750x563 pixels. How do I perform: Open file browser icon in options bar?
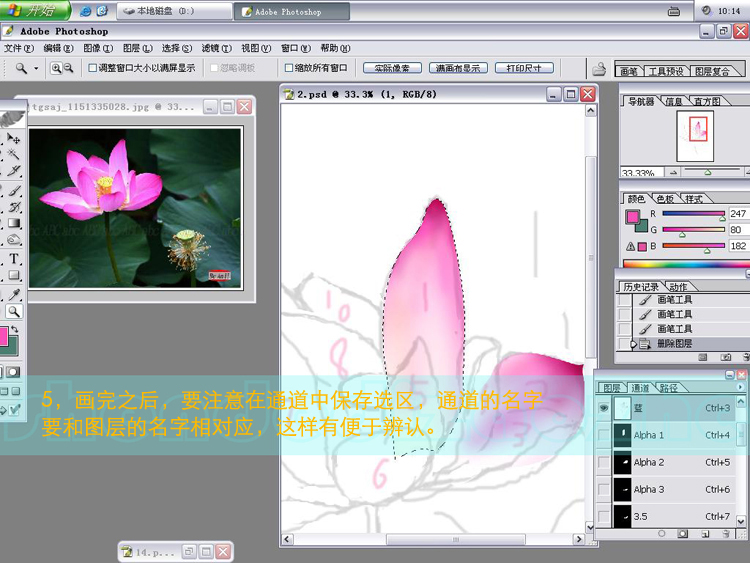(599, 69)
